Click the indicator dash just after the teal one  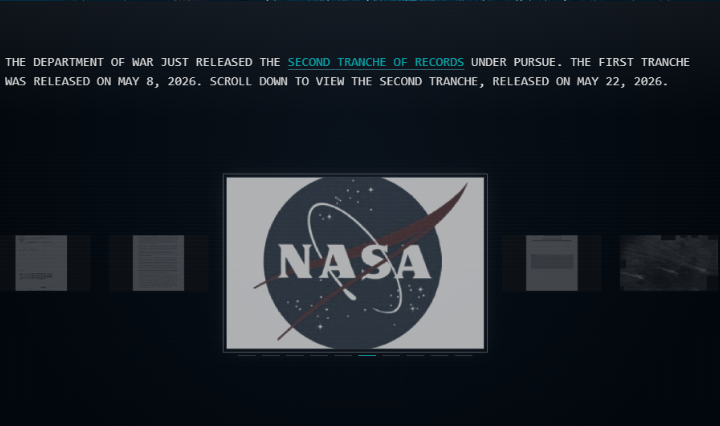coord(391,355)
